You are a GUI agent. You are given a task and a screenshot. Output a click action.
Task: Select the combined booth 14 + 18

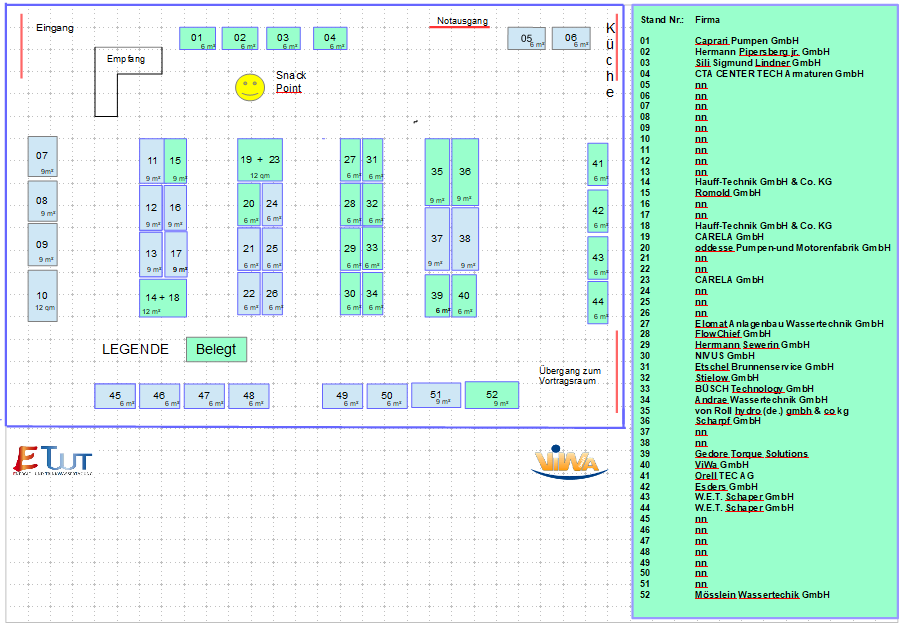pyautogui.click(x=163, y=298)
